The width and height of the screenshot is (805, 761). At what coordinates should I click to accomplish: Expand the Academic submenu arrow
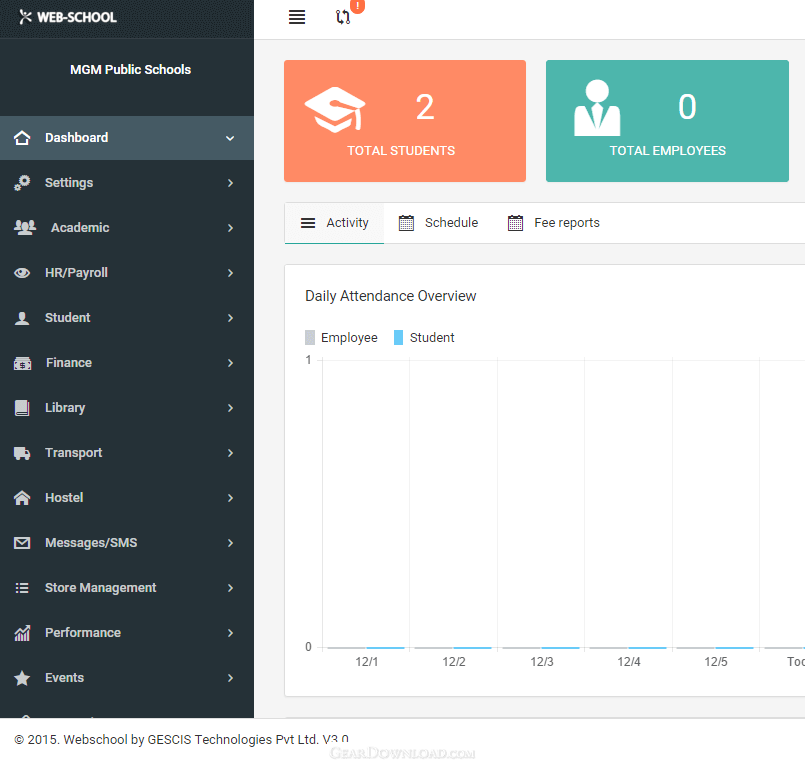click(230, 228)
